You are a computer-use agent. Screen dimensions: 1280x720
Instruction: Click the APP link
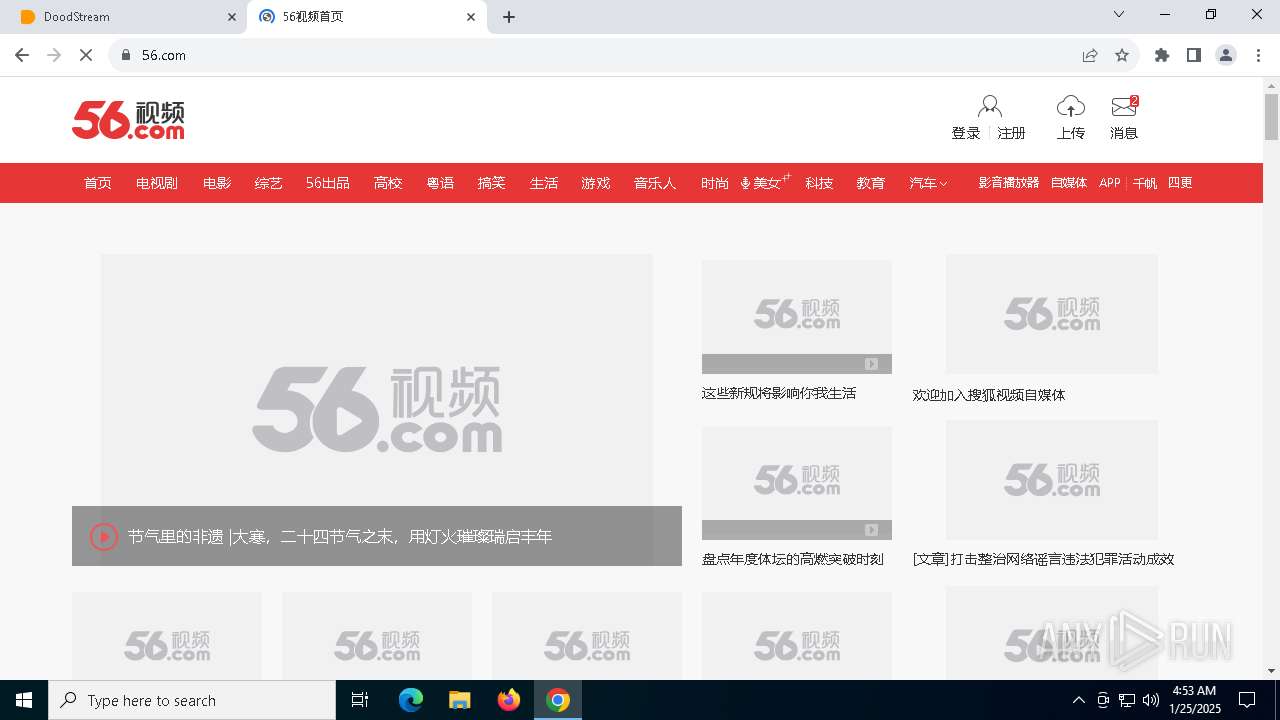pyautogui.click(x=1110, y=183)
